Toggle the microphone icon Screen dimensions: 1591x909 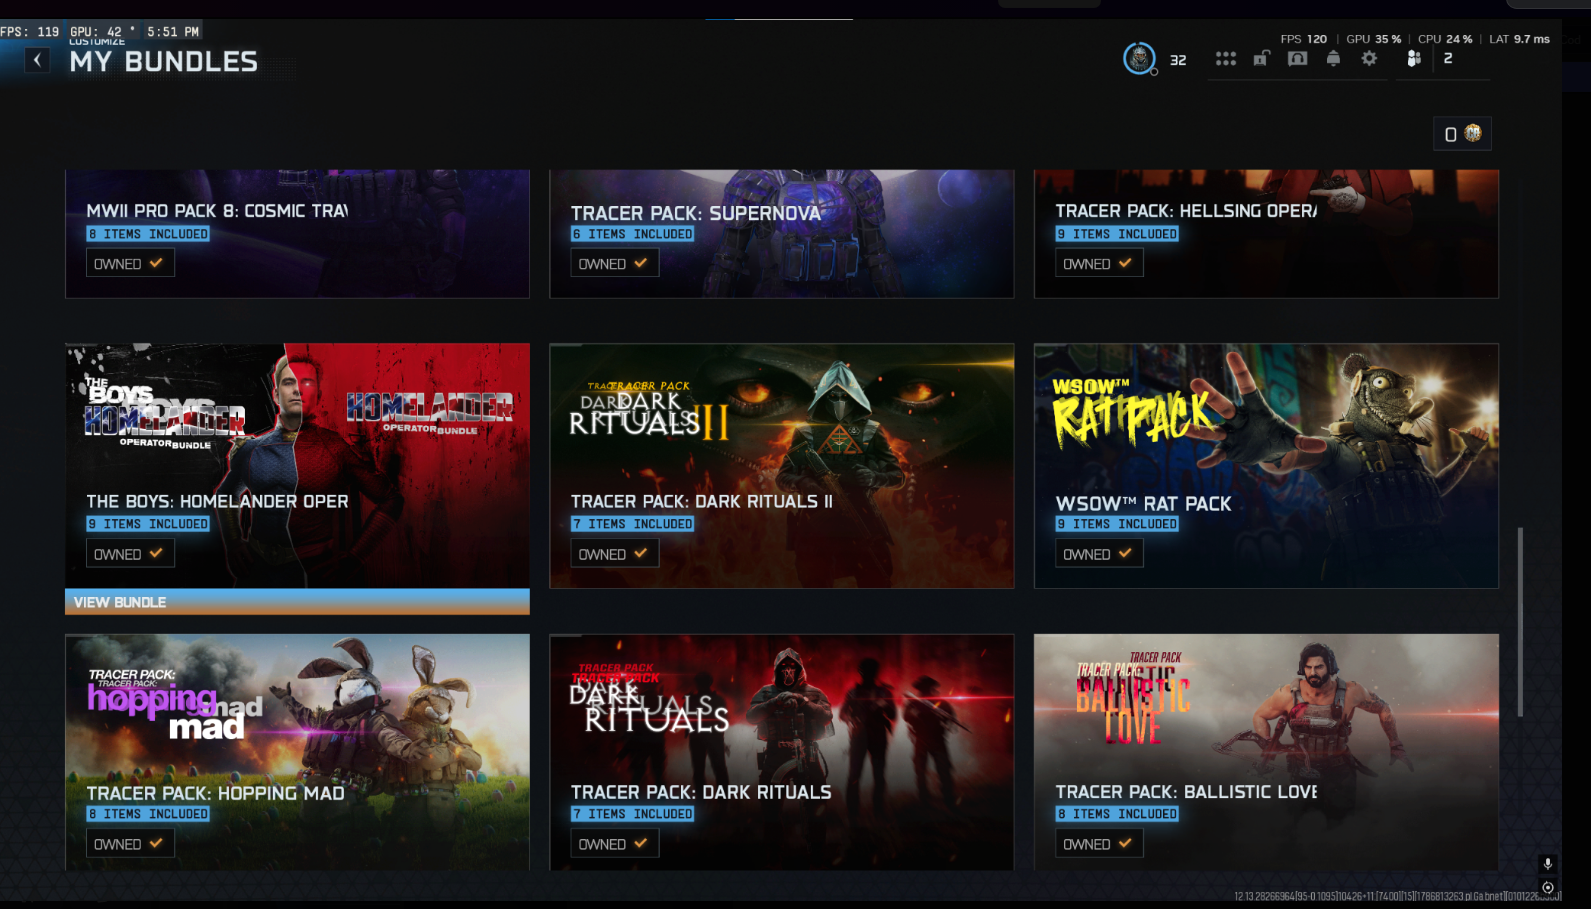1548,864
